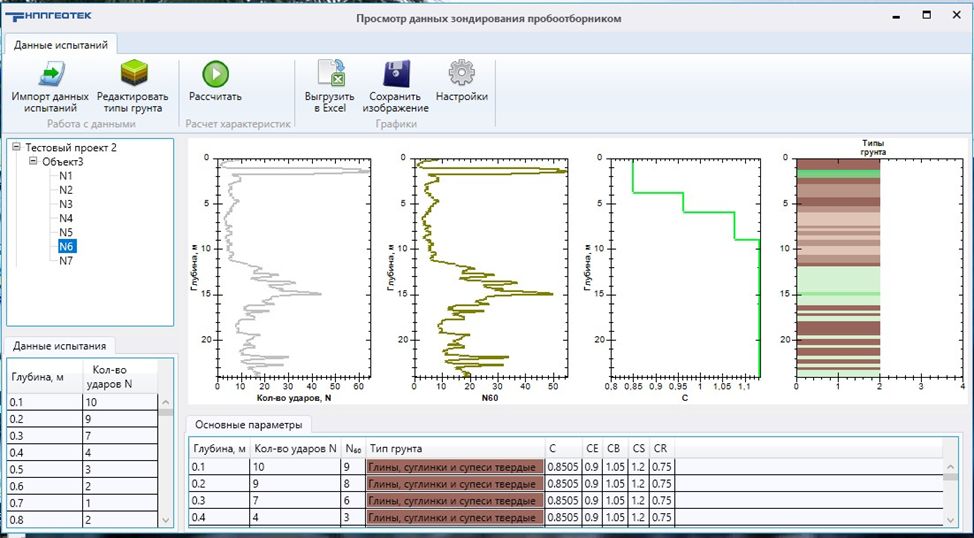Select borehole N1 in the tree

[x=66, y=175]
